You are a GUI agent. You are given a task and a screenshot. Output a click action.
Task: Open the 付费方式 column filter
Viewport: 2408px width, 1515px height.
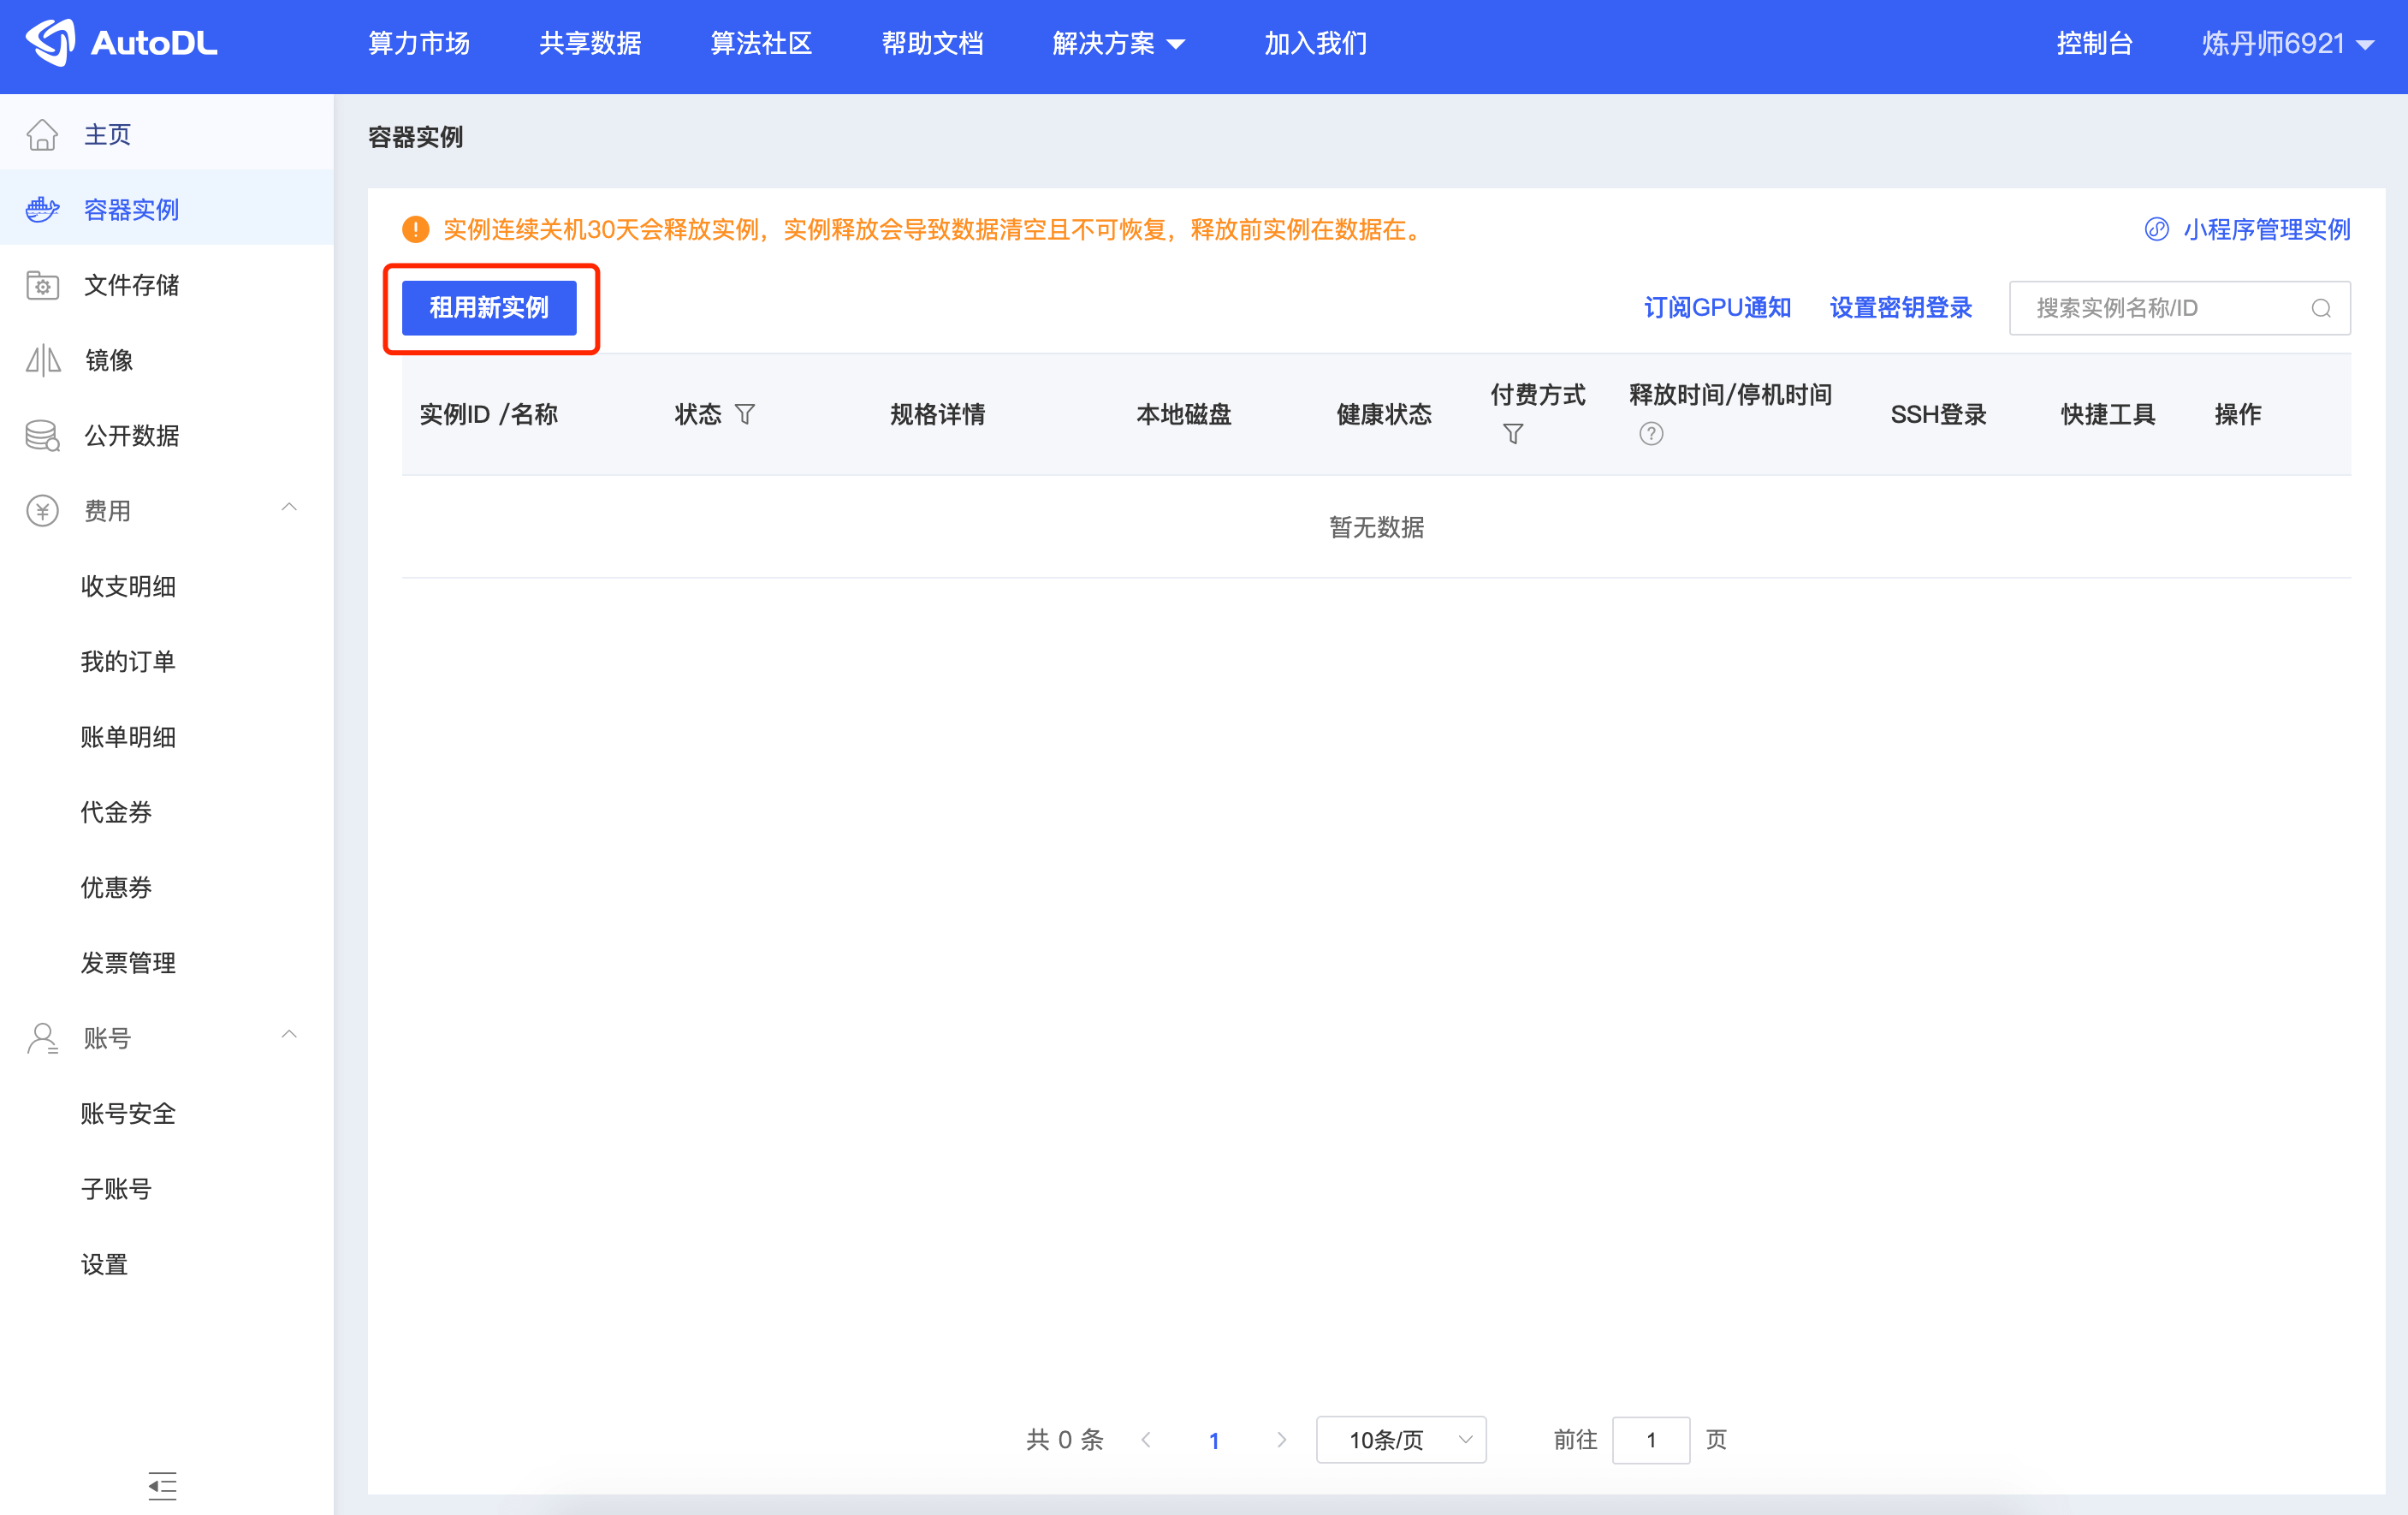click(x=1513, y=434)
